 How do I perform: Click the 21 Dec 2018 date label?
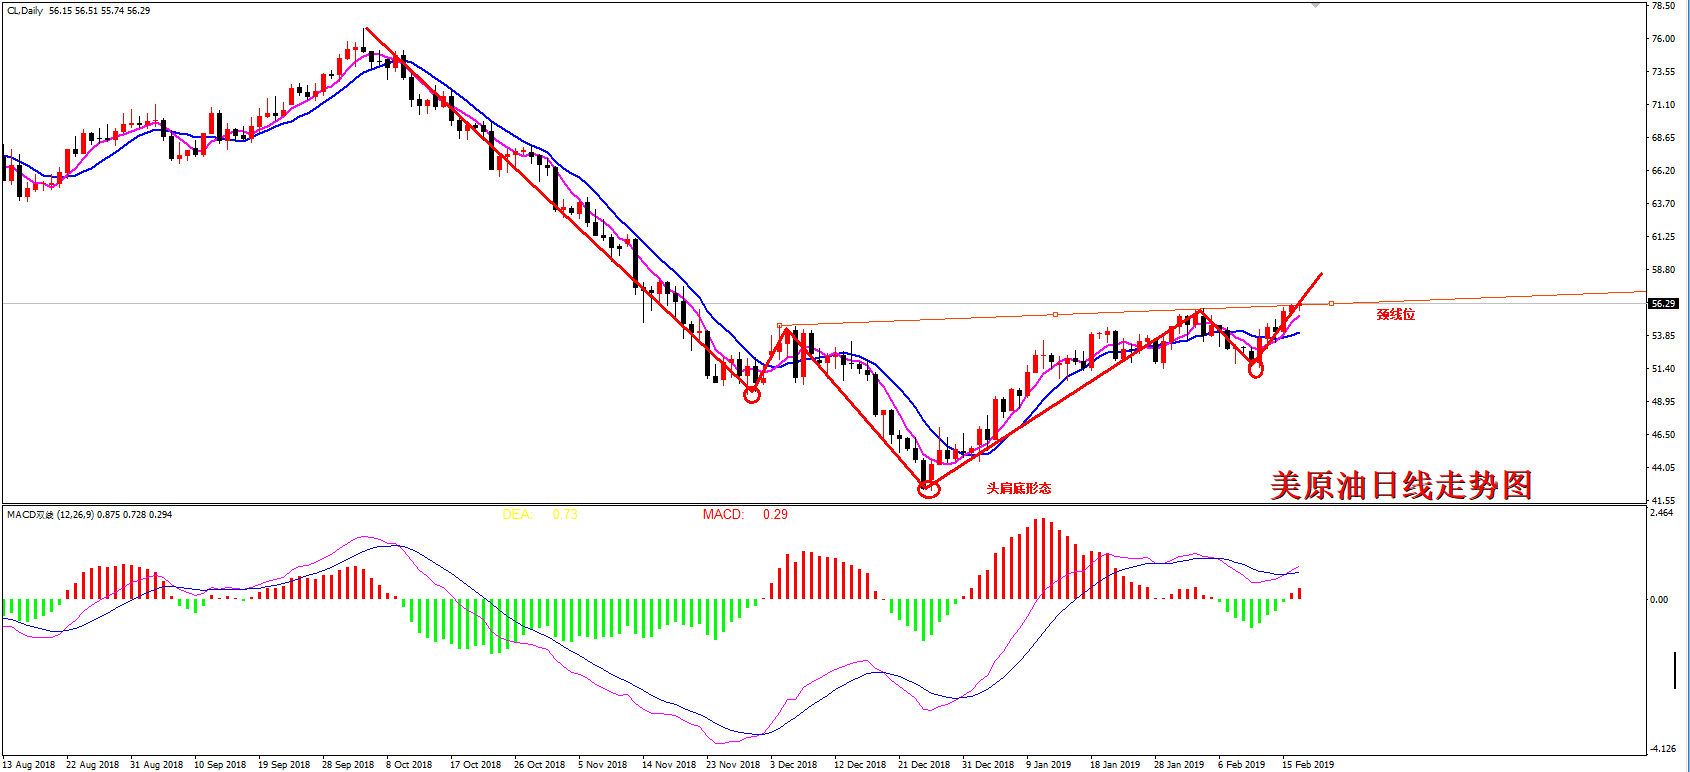924,765
